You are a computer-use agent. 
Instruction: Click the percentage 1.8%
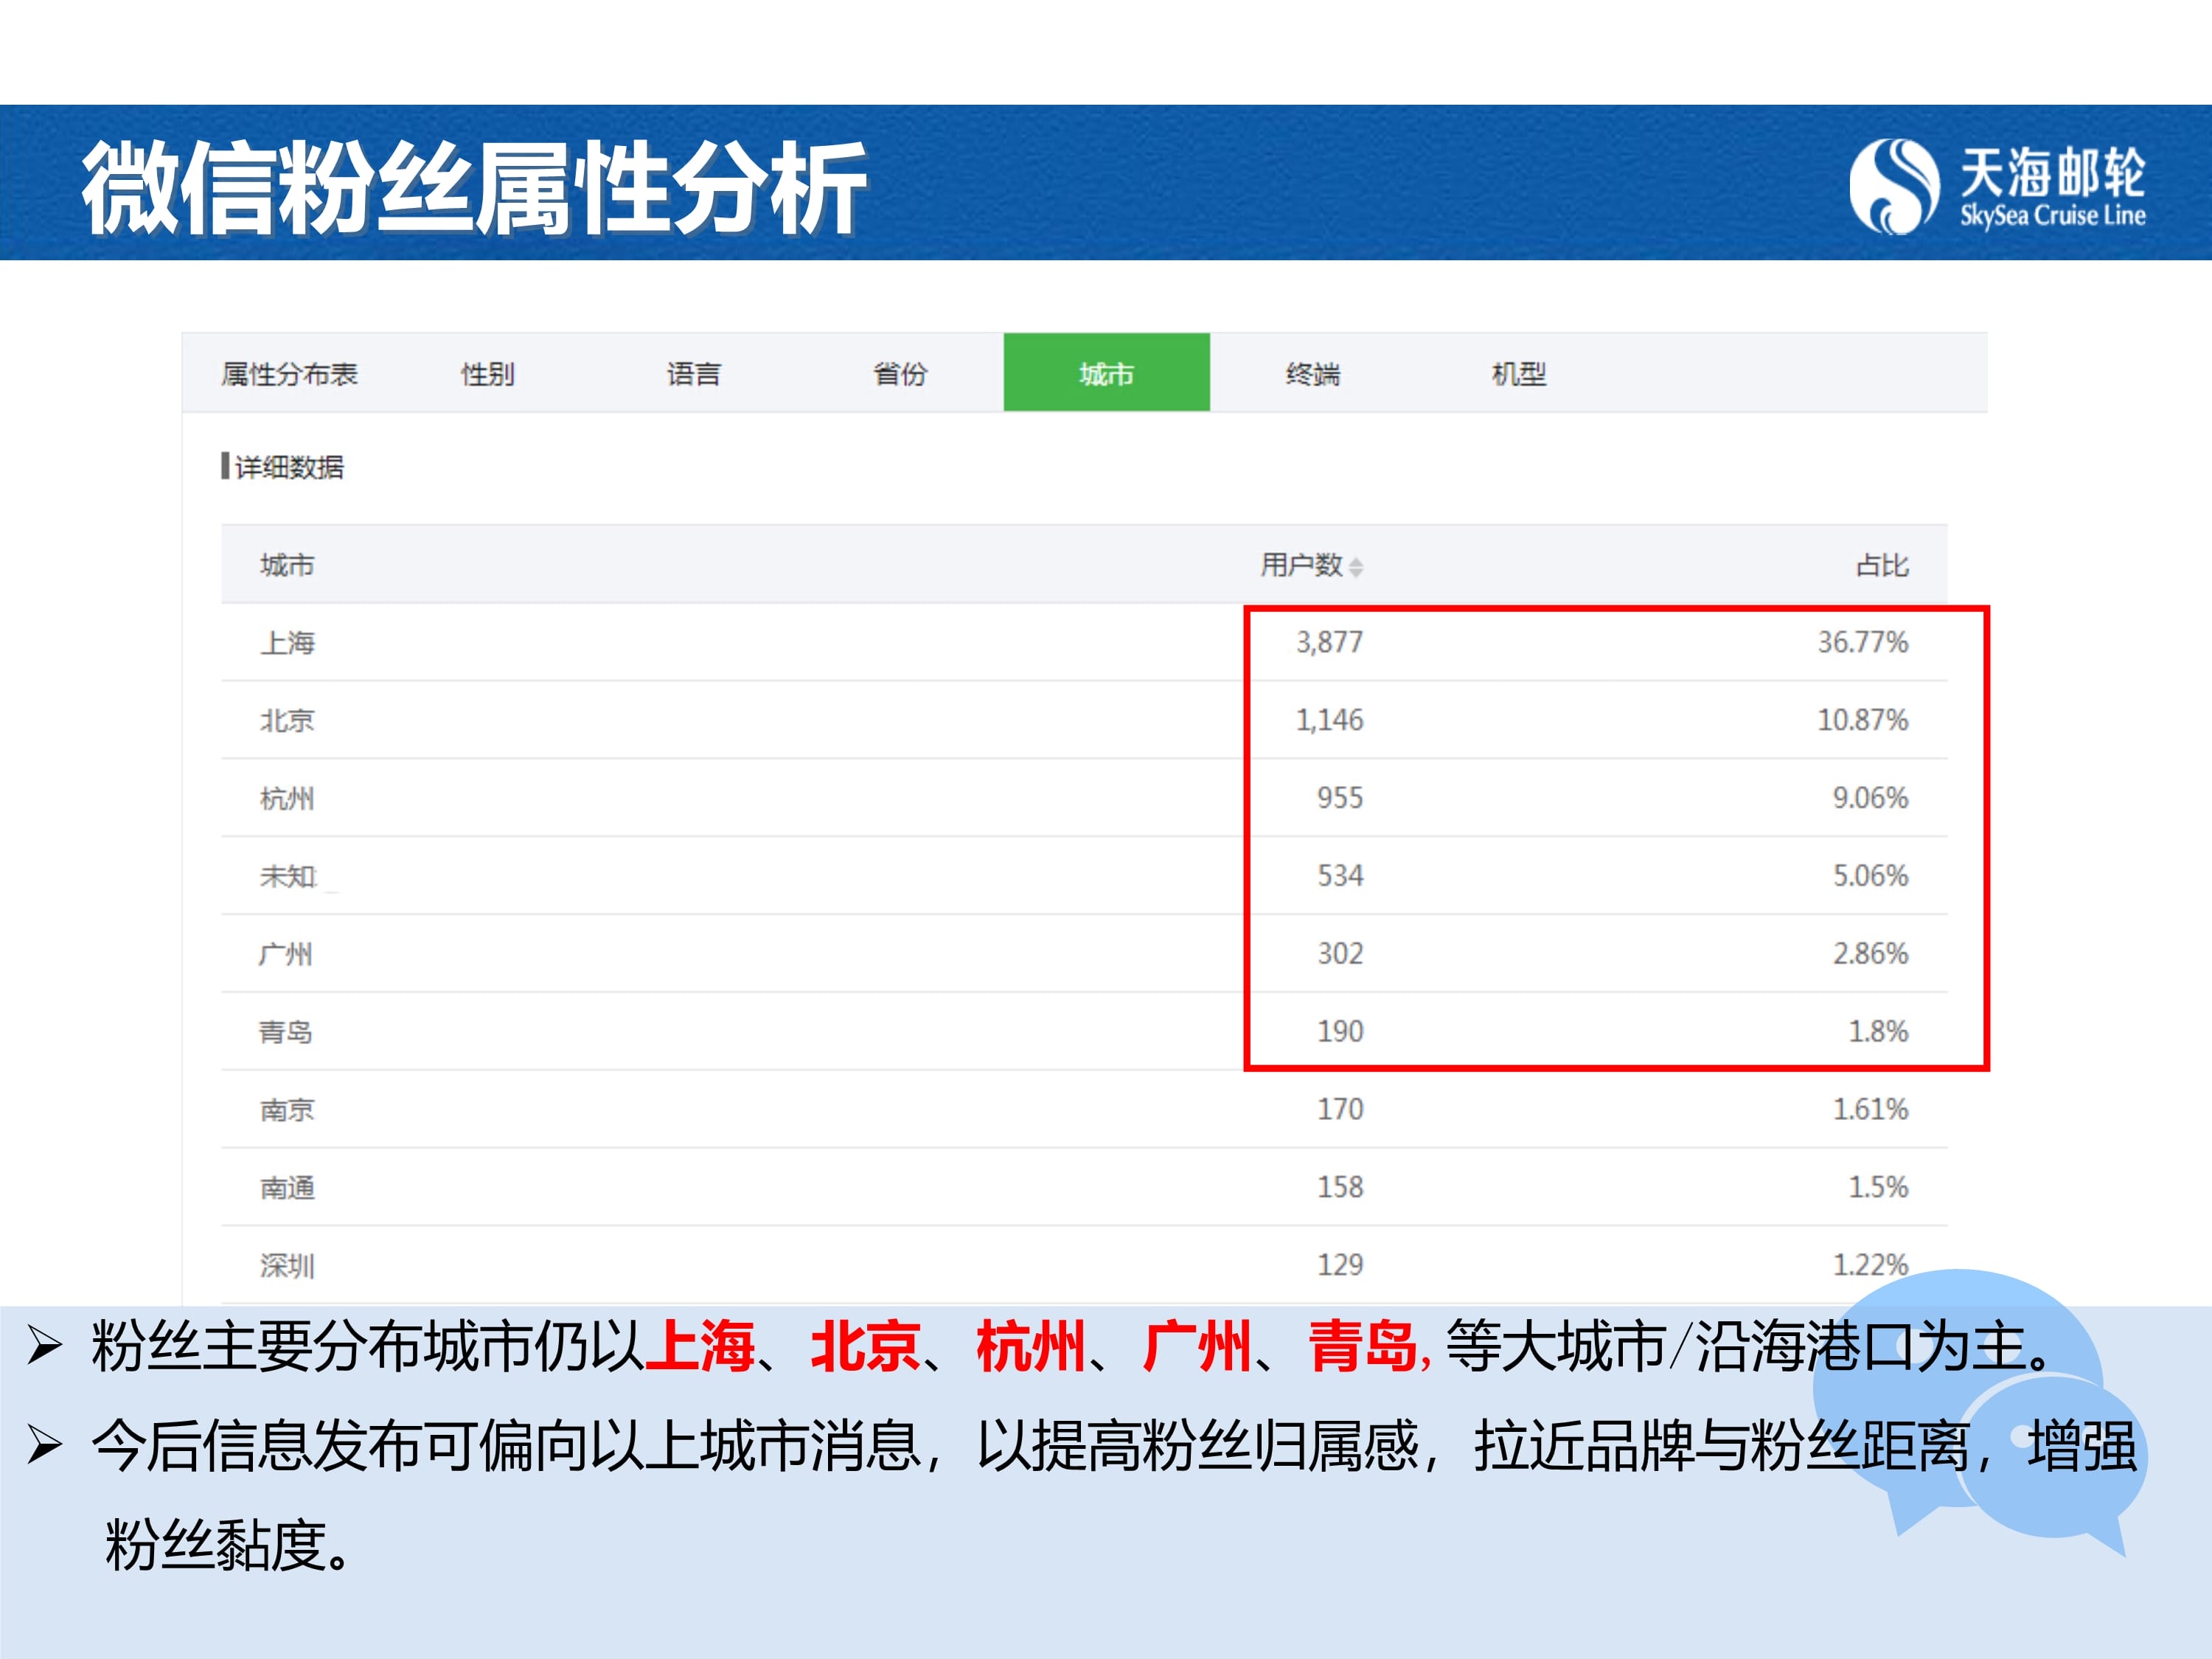(1878, 1032)
